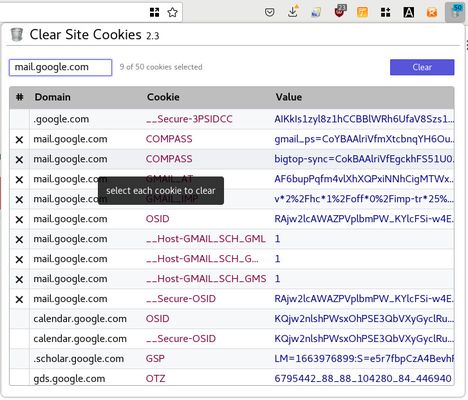The height and width of the screenshot is (400, 468).
Task: Click the truncated __Host-GMAIL_SCH_G… cookie name
Action: pyautogui.click(x=202, y=259)
